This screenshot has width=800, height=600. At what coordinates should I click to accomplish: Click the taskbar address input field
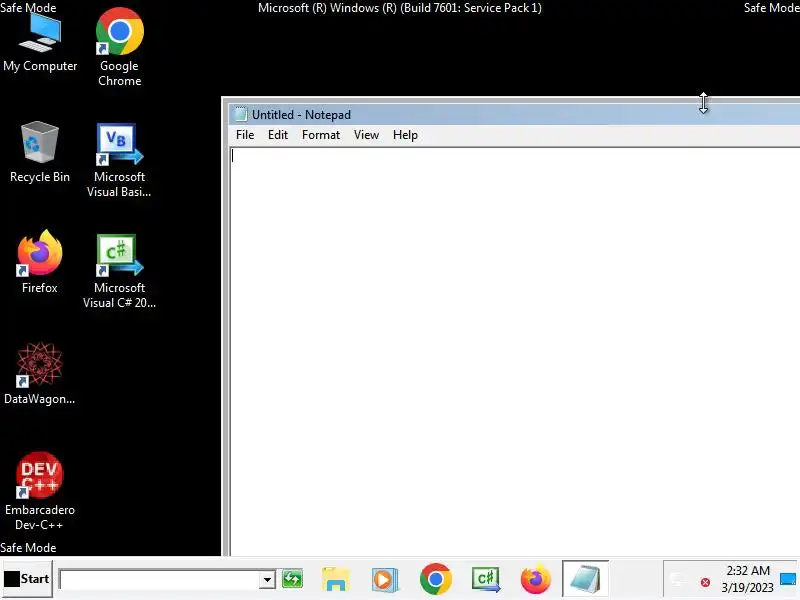pyautogui.click(x=160, y=580)
